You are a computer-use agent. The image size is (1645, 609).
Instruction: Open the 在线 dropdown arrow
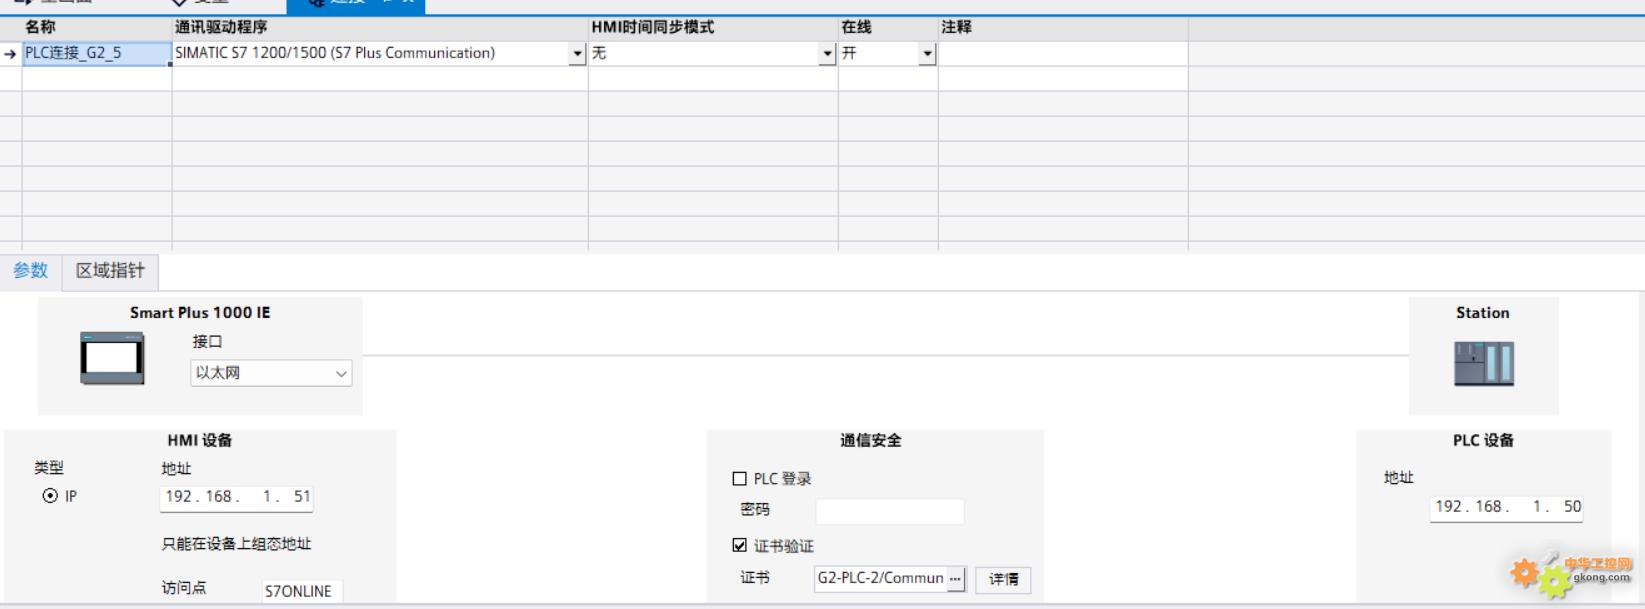927,54
